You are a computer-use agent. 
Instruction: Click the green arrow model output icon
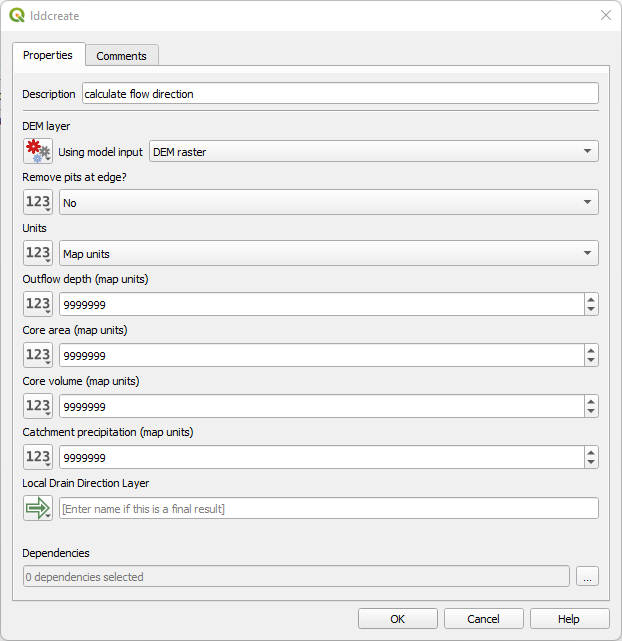(38, 508)
